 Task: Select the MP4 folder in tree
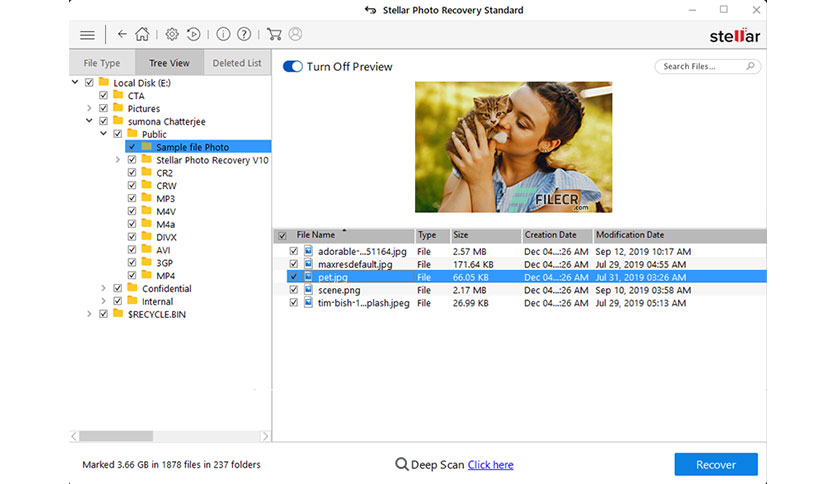pyautogui.click(x=165, y=276)
